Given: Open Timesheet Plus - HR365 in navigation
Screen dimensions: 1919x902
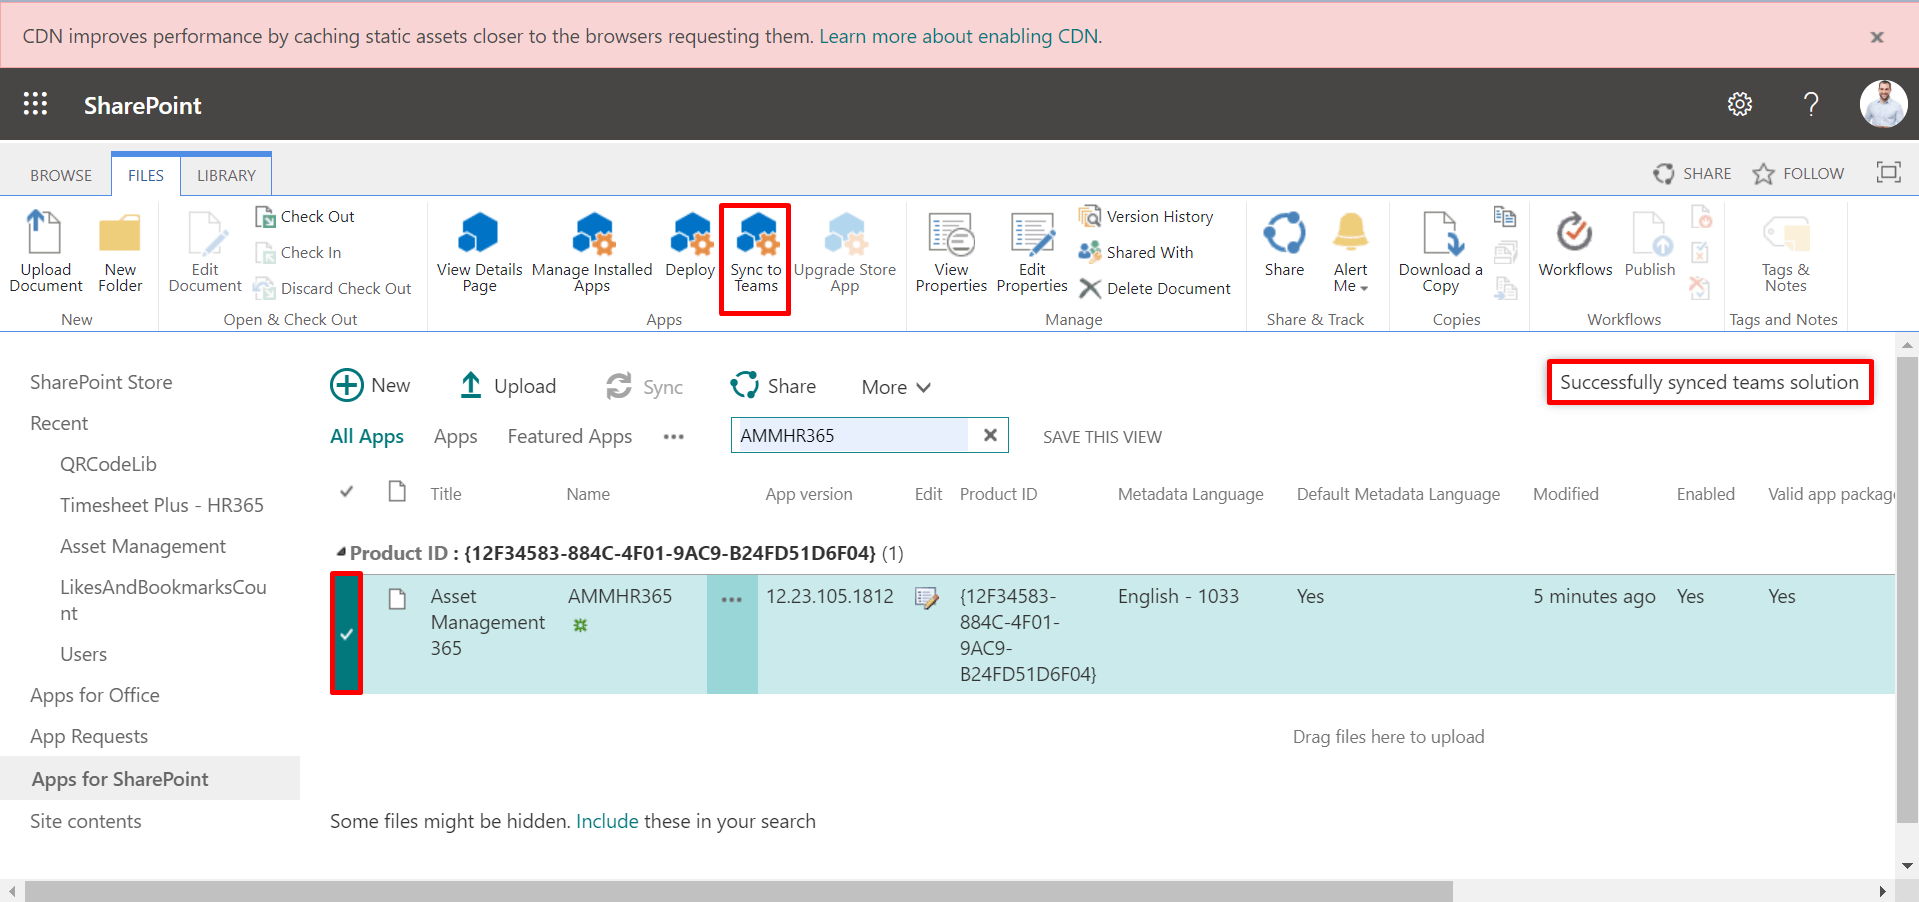Looking at the screenshot, I should [x=162, y=505].
